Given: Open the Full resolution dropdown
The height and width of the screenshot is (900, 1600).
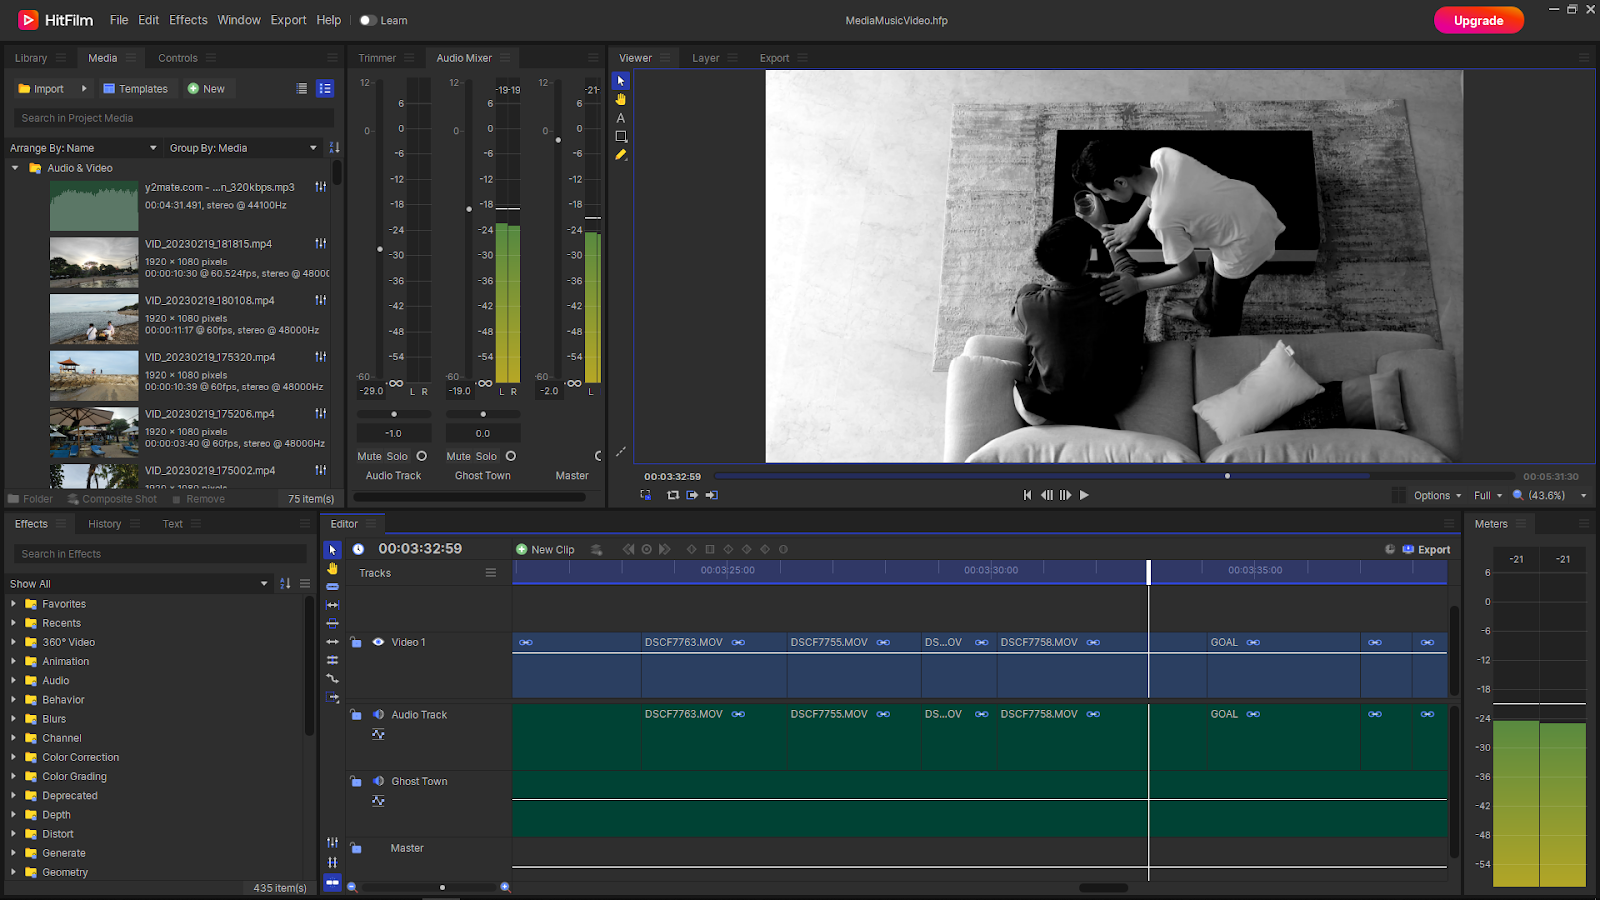Looking at the screenshot, I should tap(1488, 496).
